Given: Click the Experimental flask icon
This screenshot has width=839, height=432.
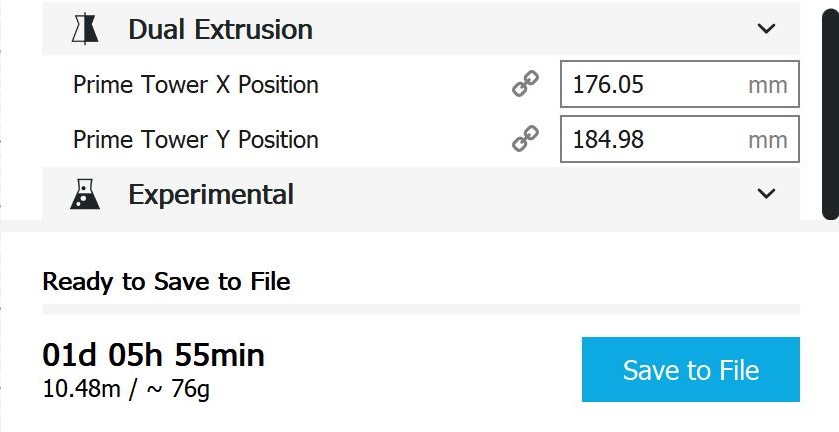Looking at the screenshot, I should click(x=86, y=193).
